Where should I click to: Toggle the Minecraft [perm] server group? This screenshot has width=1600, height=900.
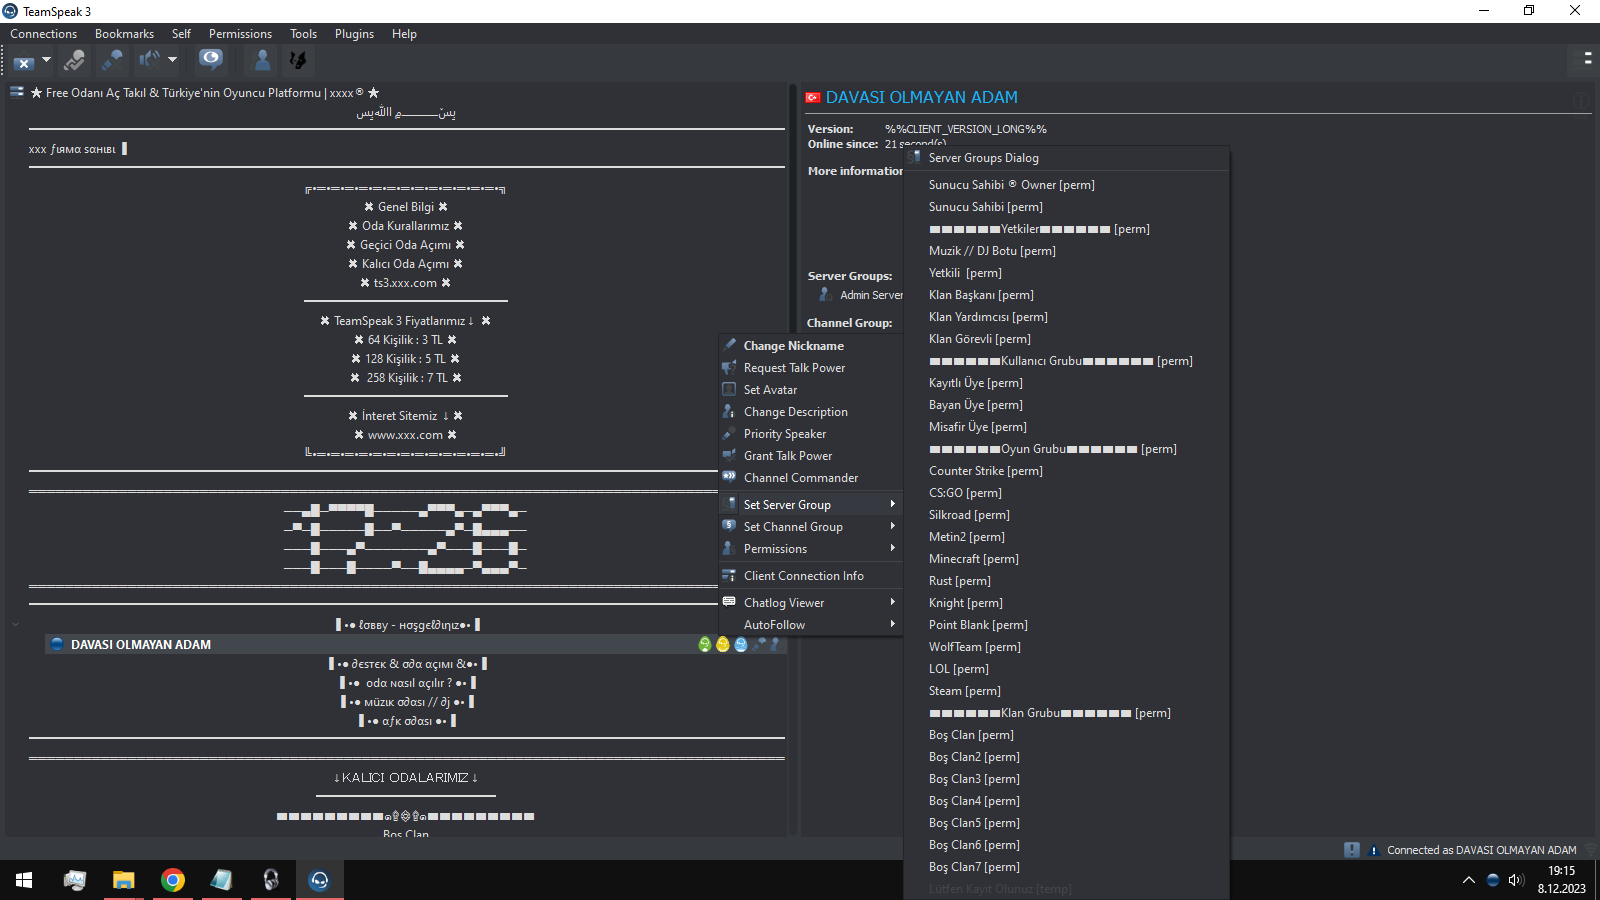(1066, 559)
